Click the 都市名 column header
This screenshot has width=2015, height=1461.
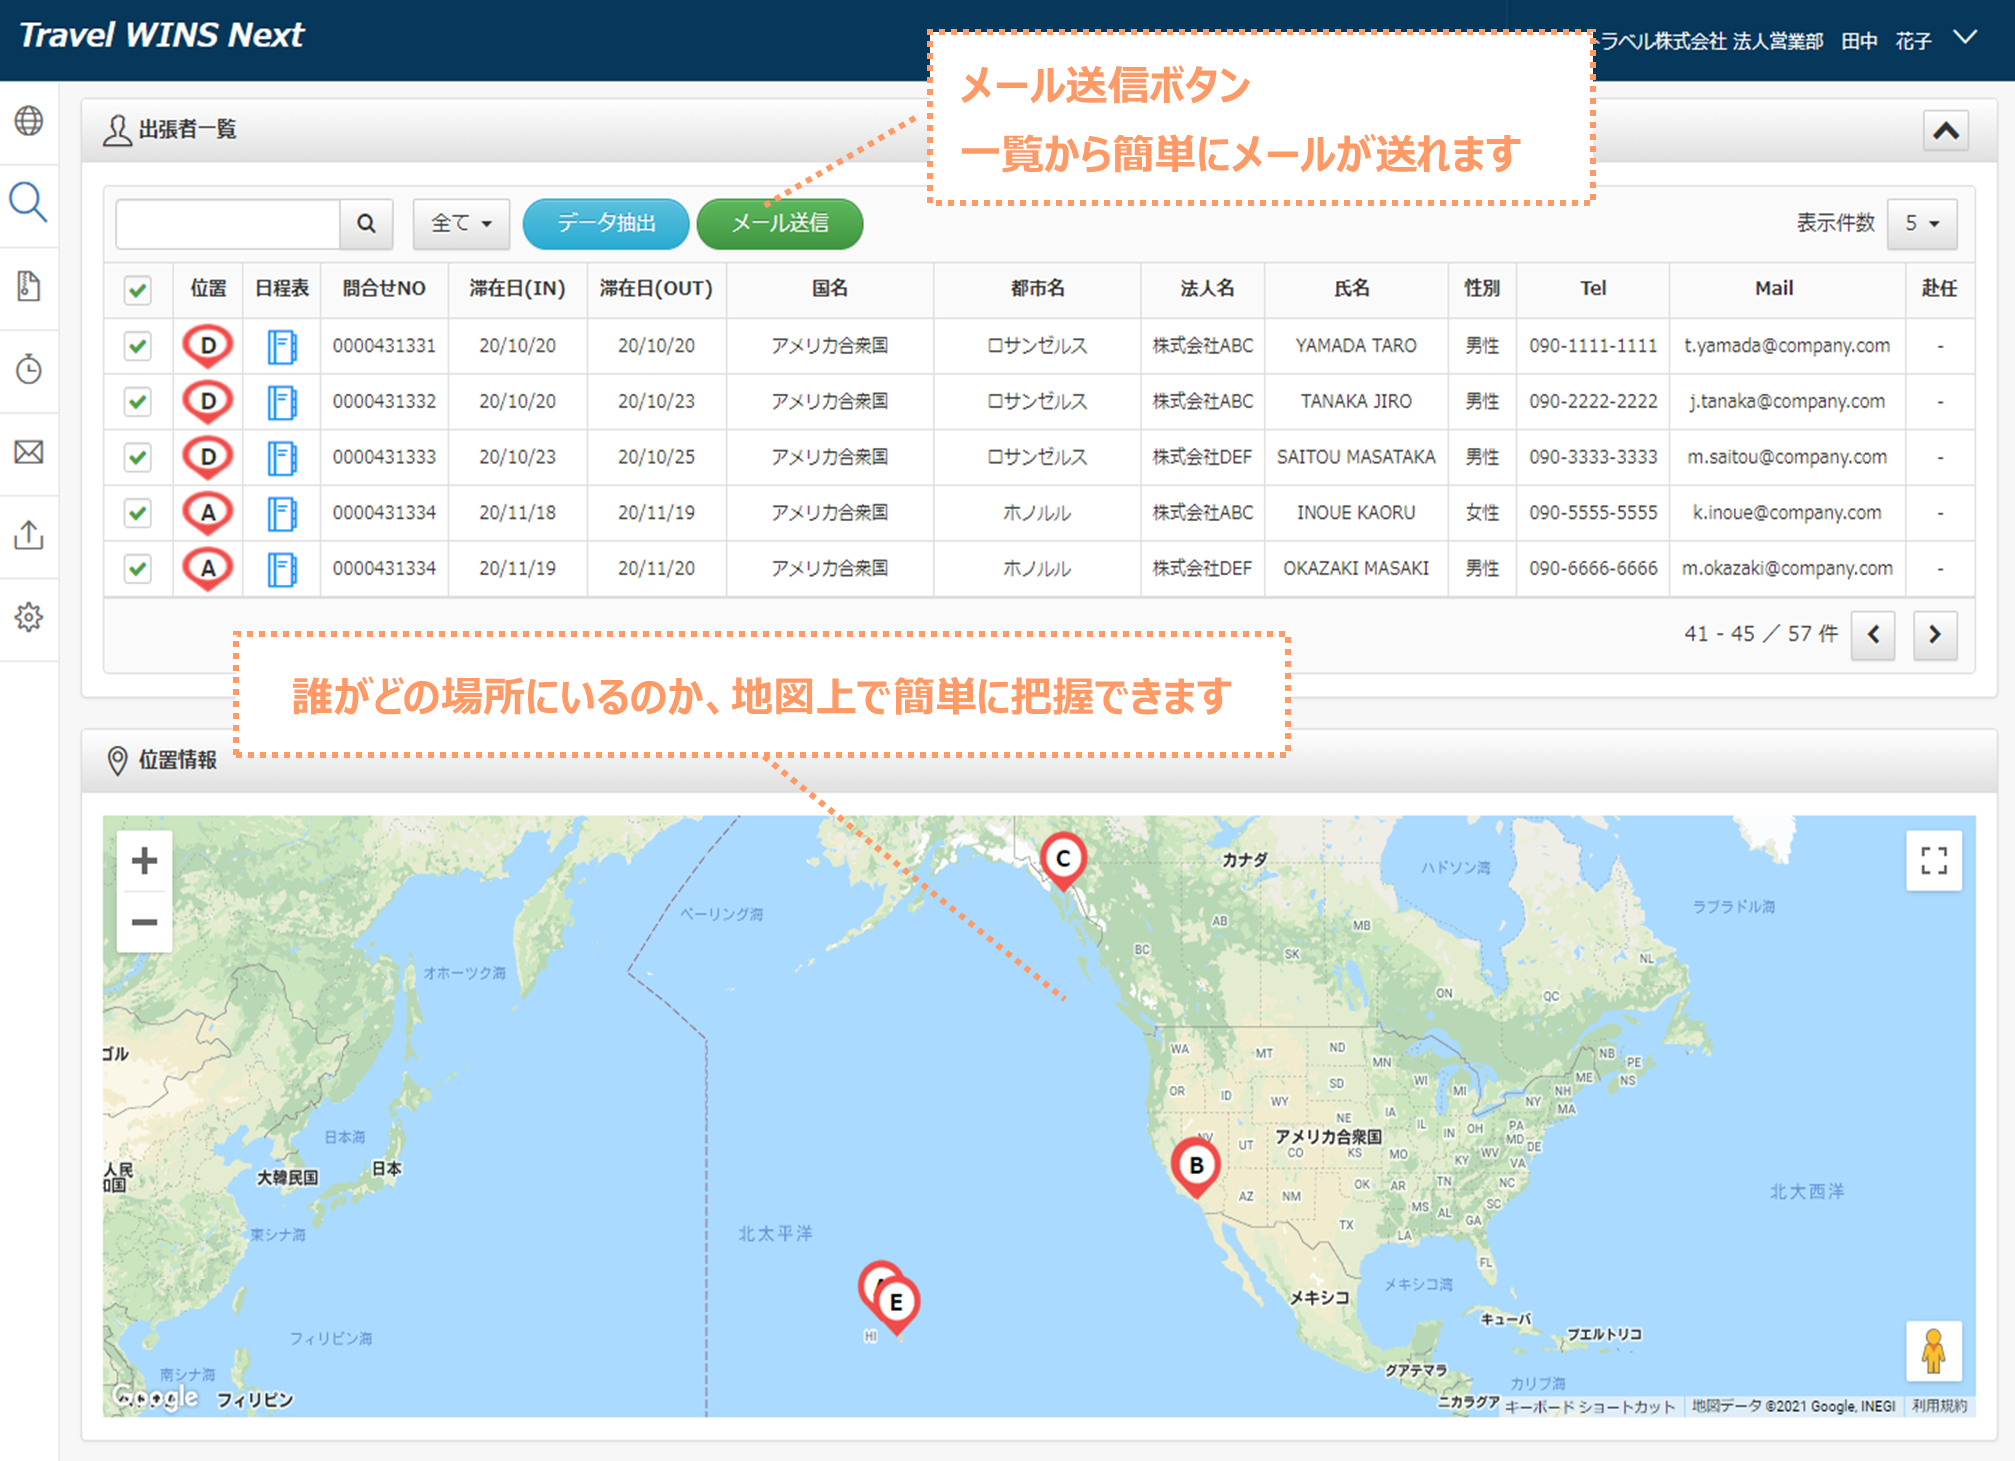[1037, 289]
